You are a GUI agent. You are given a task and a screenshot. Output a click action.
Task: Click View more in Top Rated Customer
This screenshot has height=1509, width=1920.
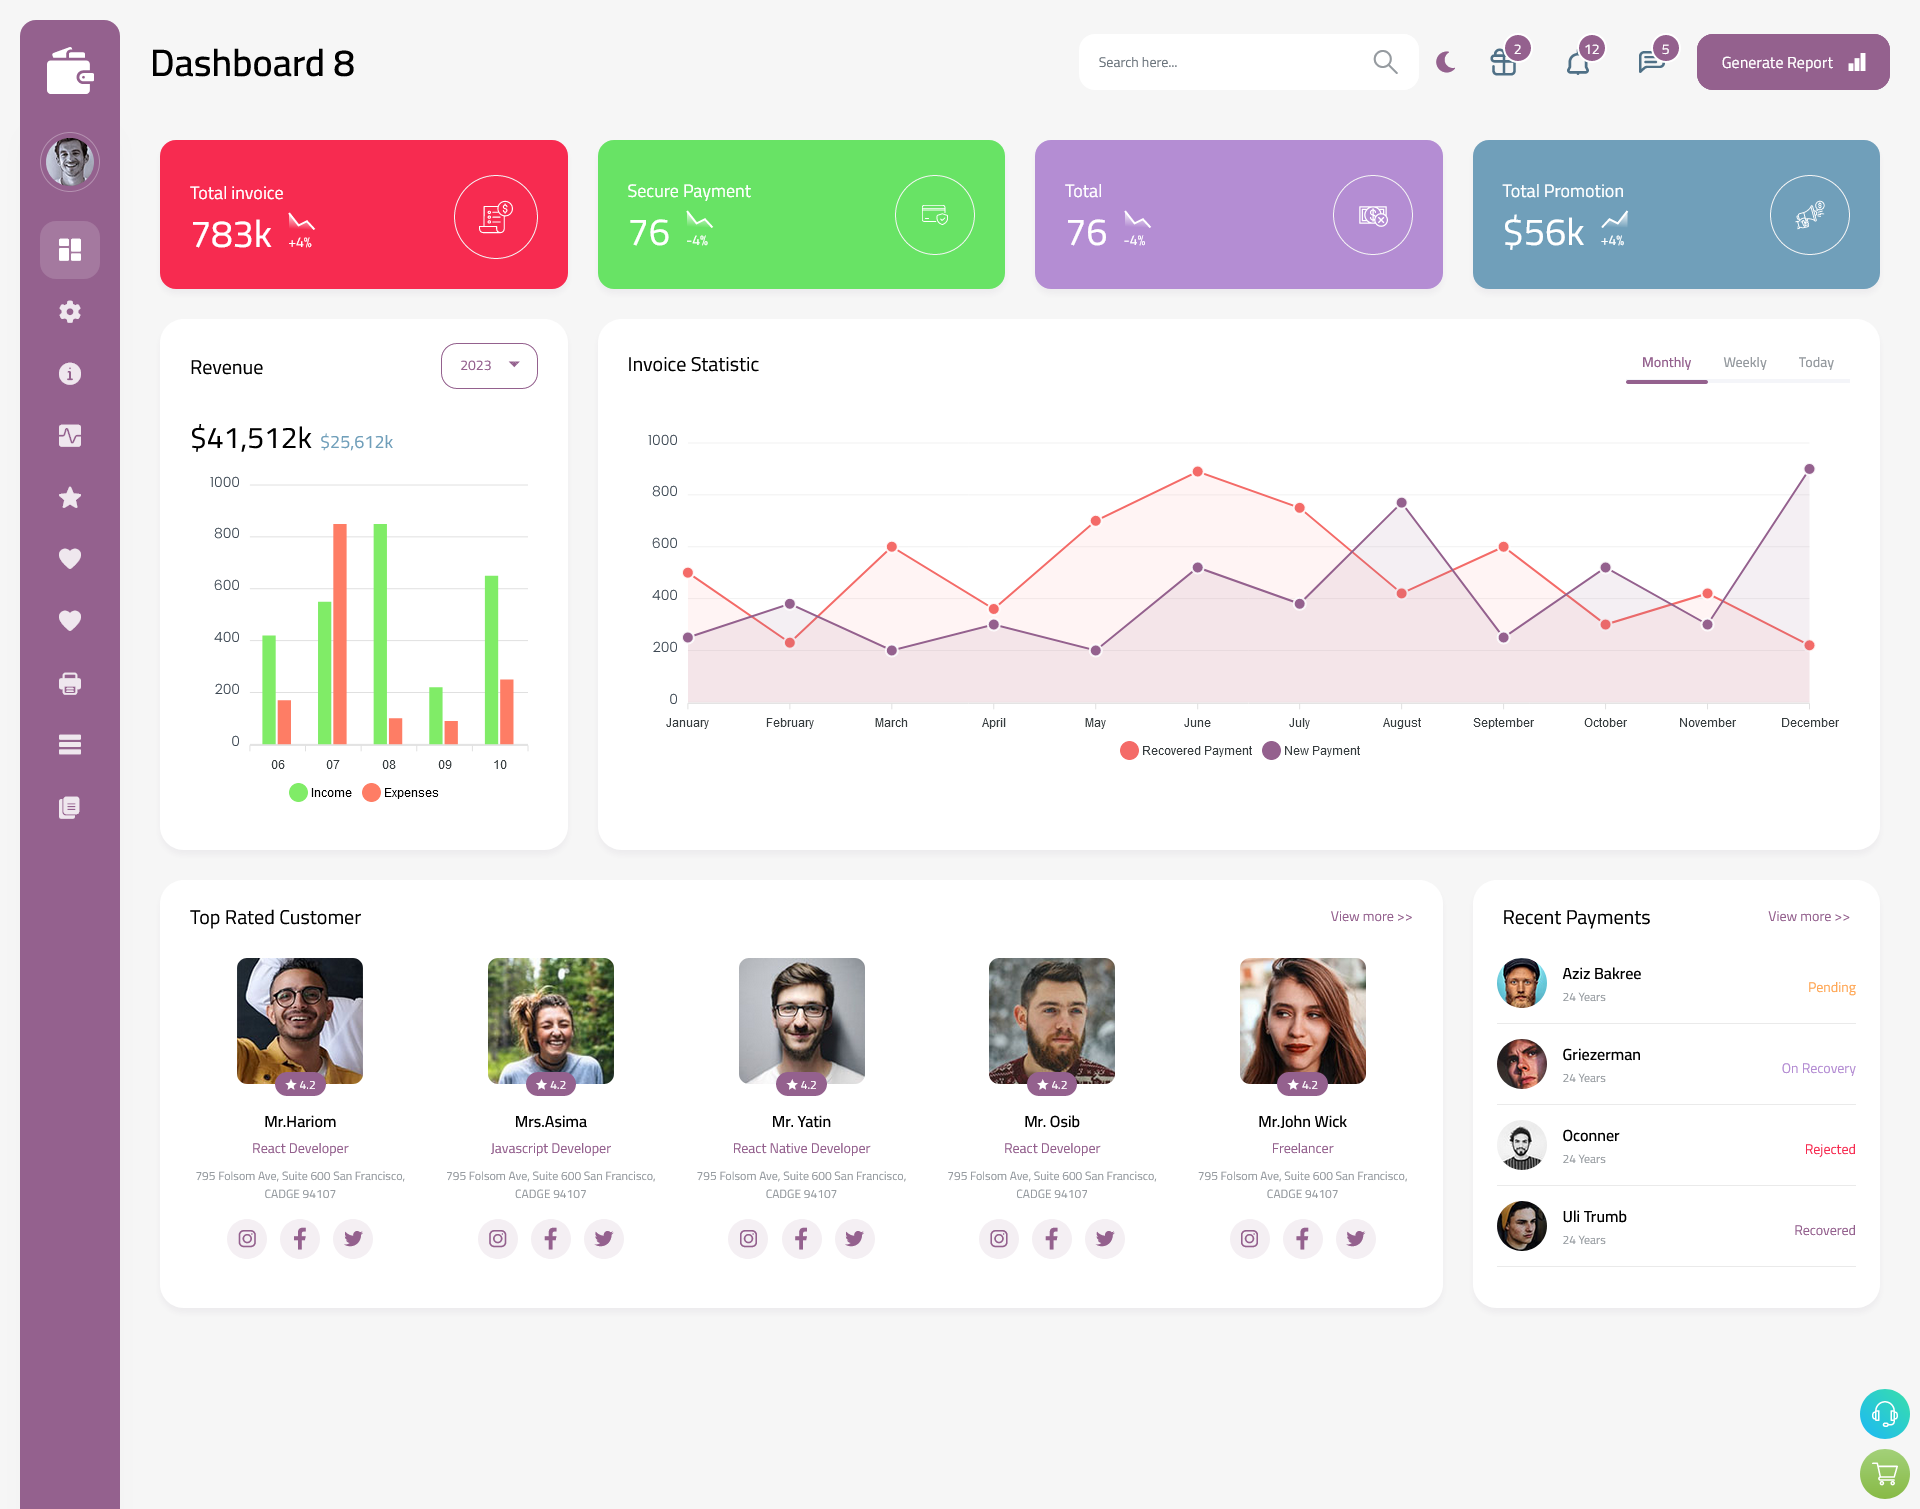click(x=1370, y=915)
